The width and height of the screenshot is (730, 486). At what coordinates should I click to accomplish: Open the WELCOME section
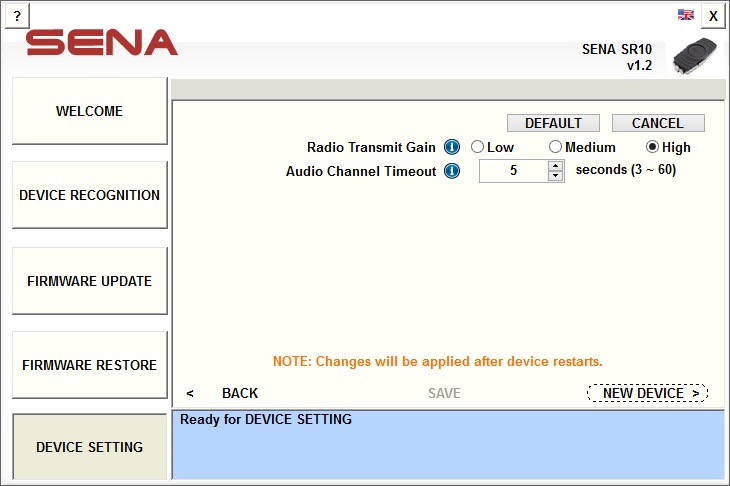tap(89, 111)
